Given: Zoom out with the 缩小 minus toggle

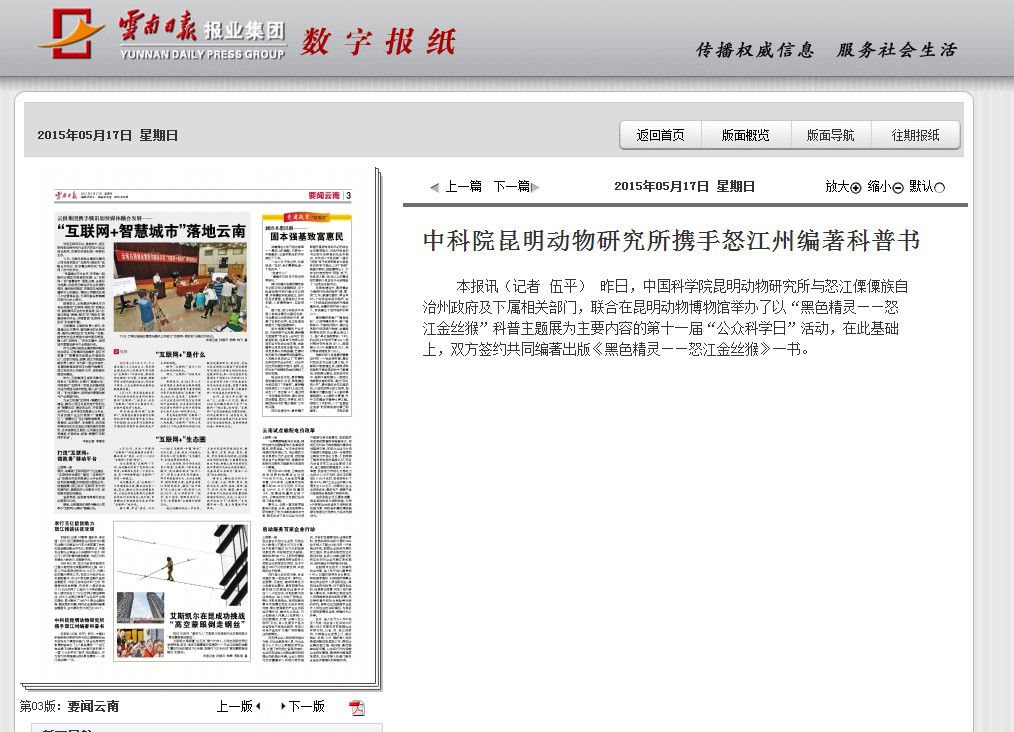Looking at the screenshot, I should [898, 187].
